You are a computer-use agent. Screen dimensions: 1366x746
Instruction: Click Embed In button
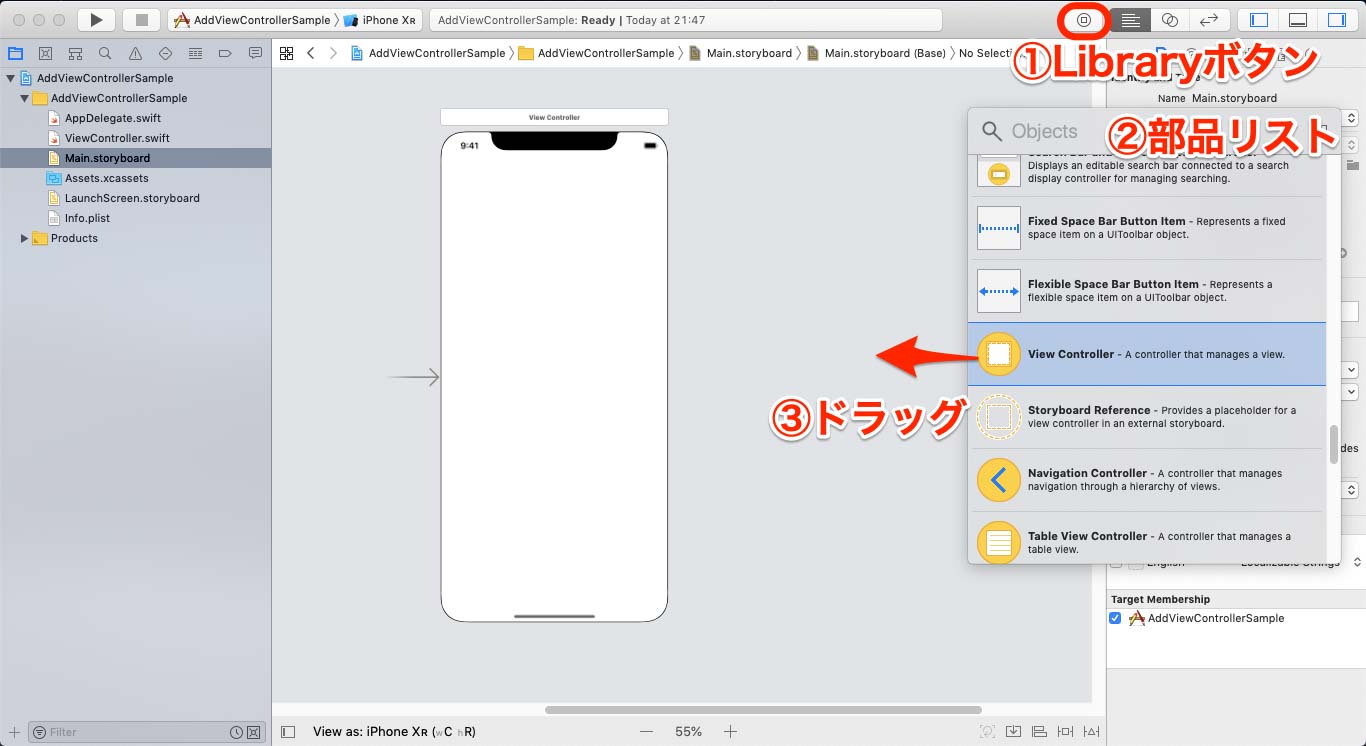1014,732
